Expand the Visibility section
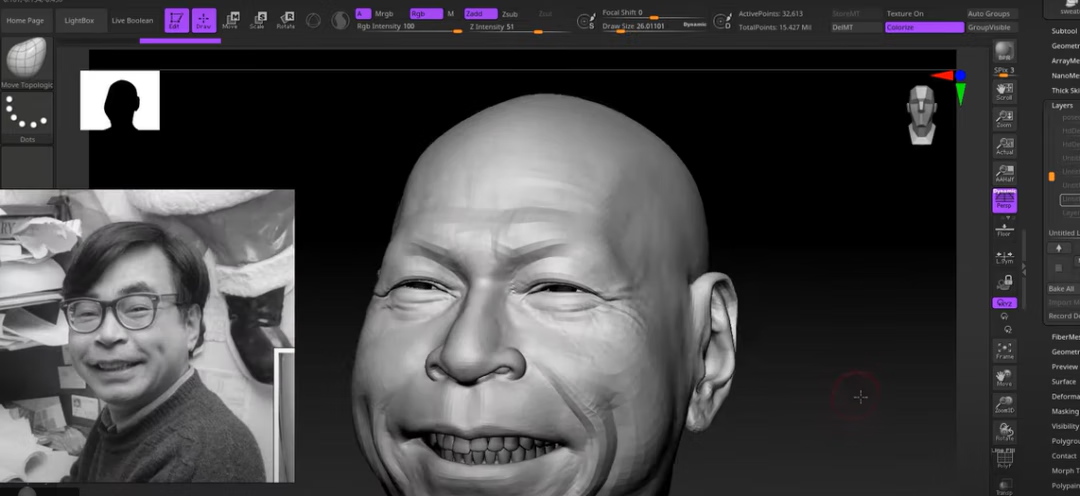The image size is (1080, 496). click(x=1065, y=426)
